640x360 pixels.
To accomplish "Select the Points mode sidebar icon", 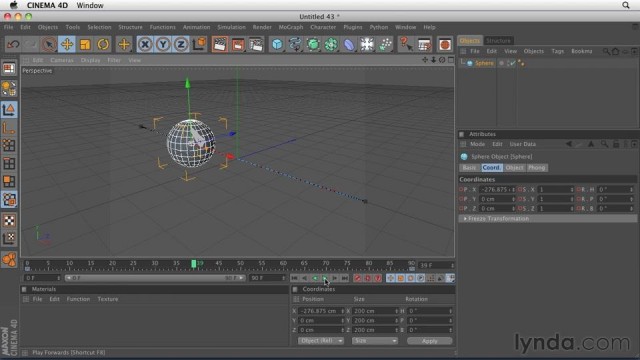I will (x=9, y=145).
